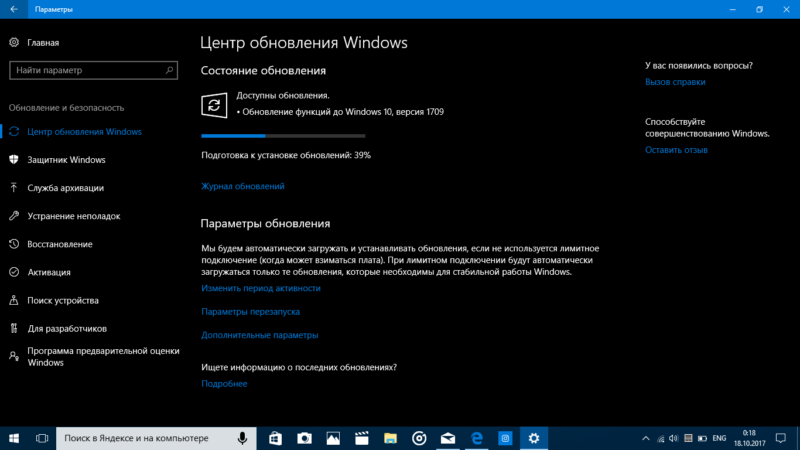
Task: Click the Защитник Windows shield icon
Action: pyautogui.click(x=14, y=160)
